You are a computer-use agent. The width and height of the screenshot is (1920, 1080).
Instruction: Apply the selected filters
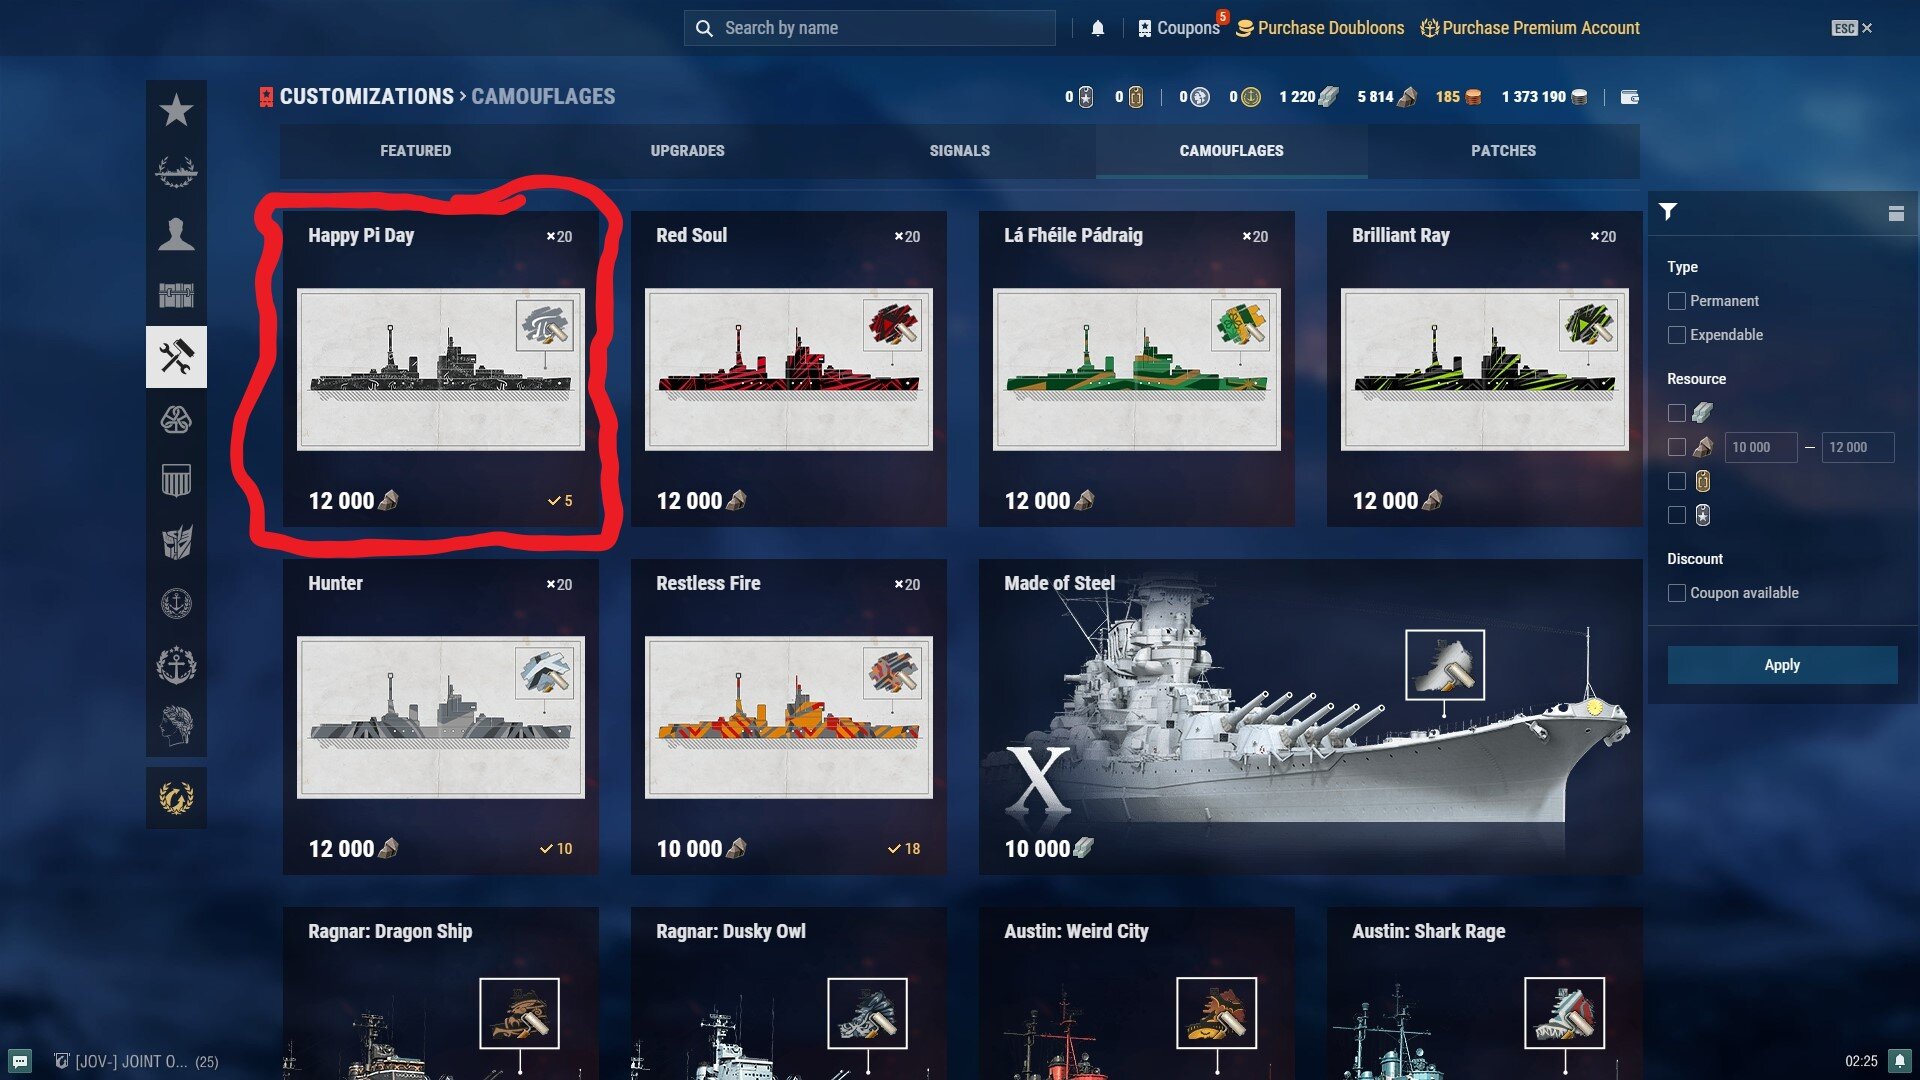pyautogui.click(x=1782, y=665)
